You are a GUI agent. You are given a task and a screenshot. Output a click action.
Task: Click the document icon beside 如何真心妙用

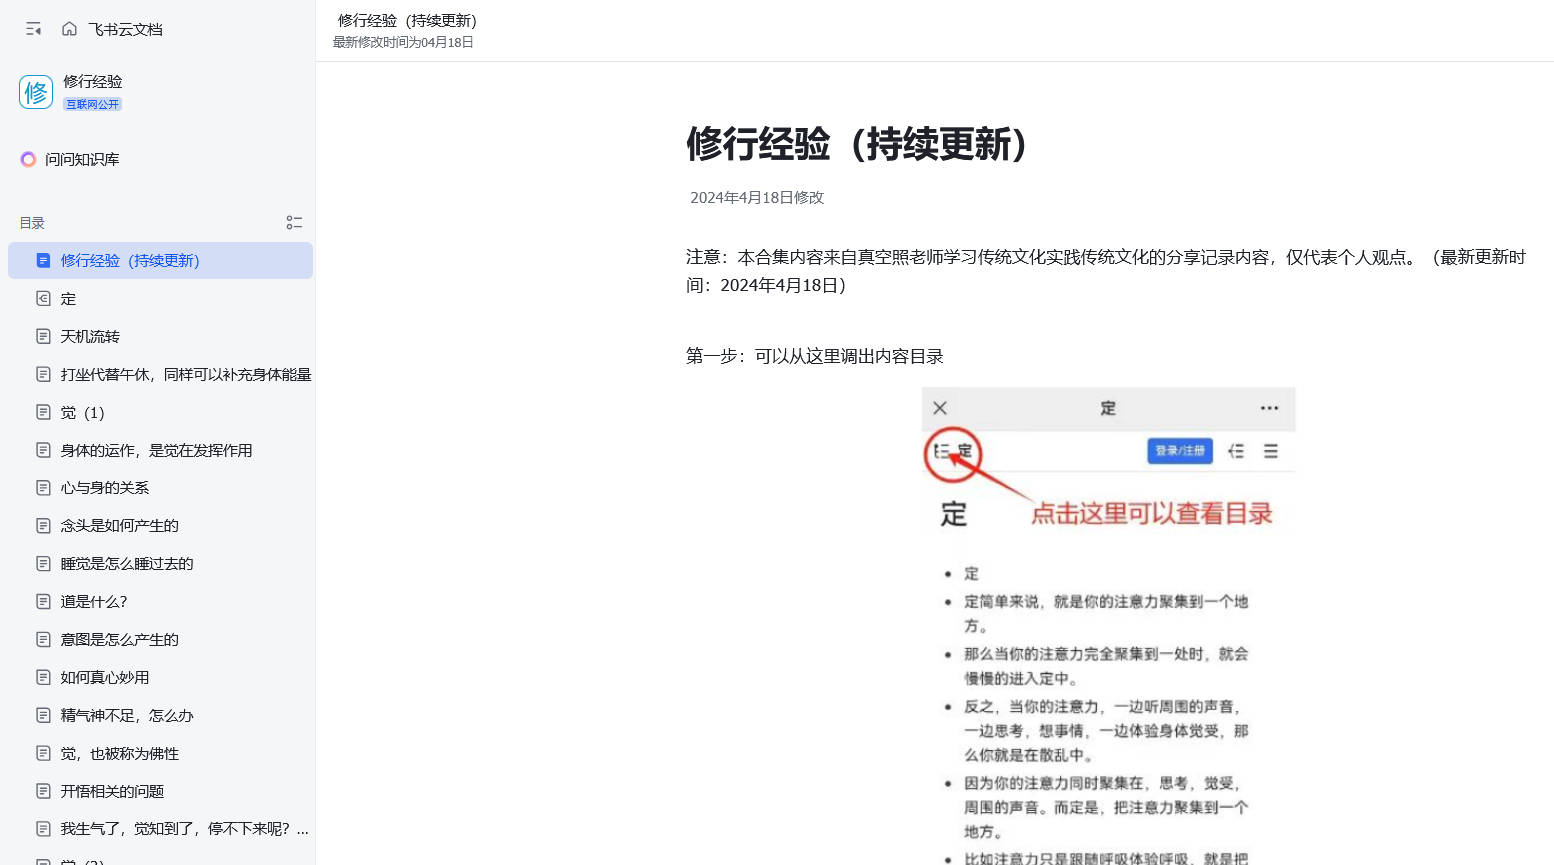pyautogui.click(x=43, y=677)
